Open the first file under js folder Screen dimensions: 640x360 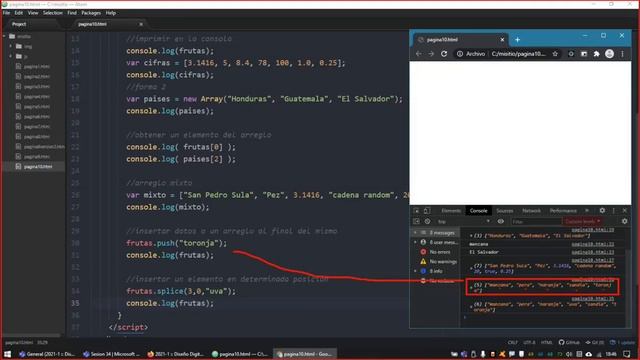click(37, 66)
